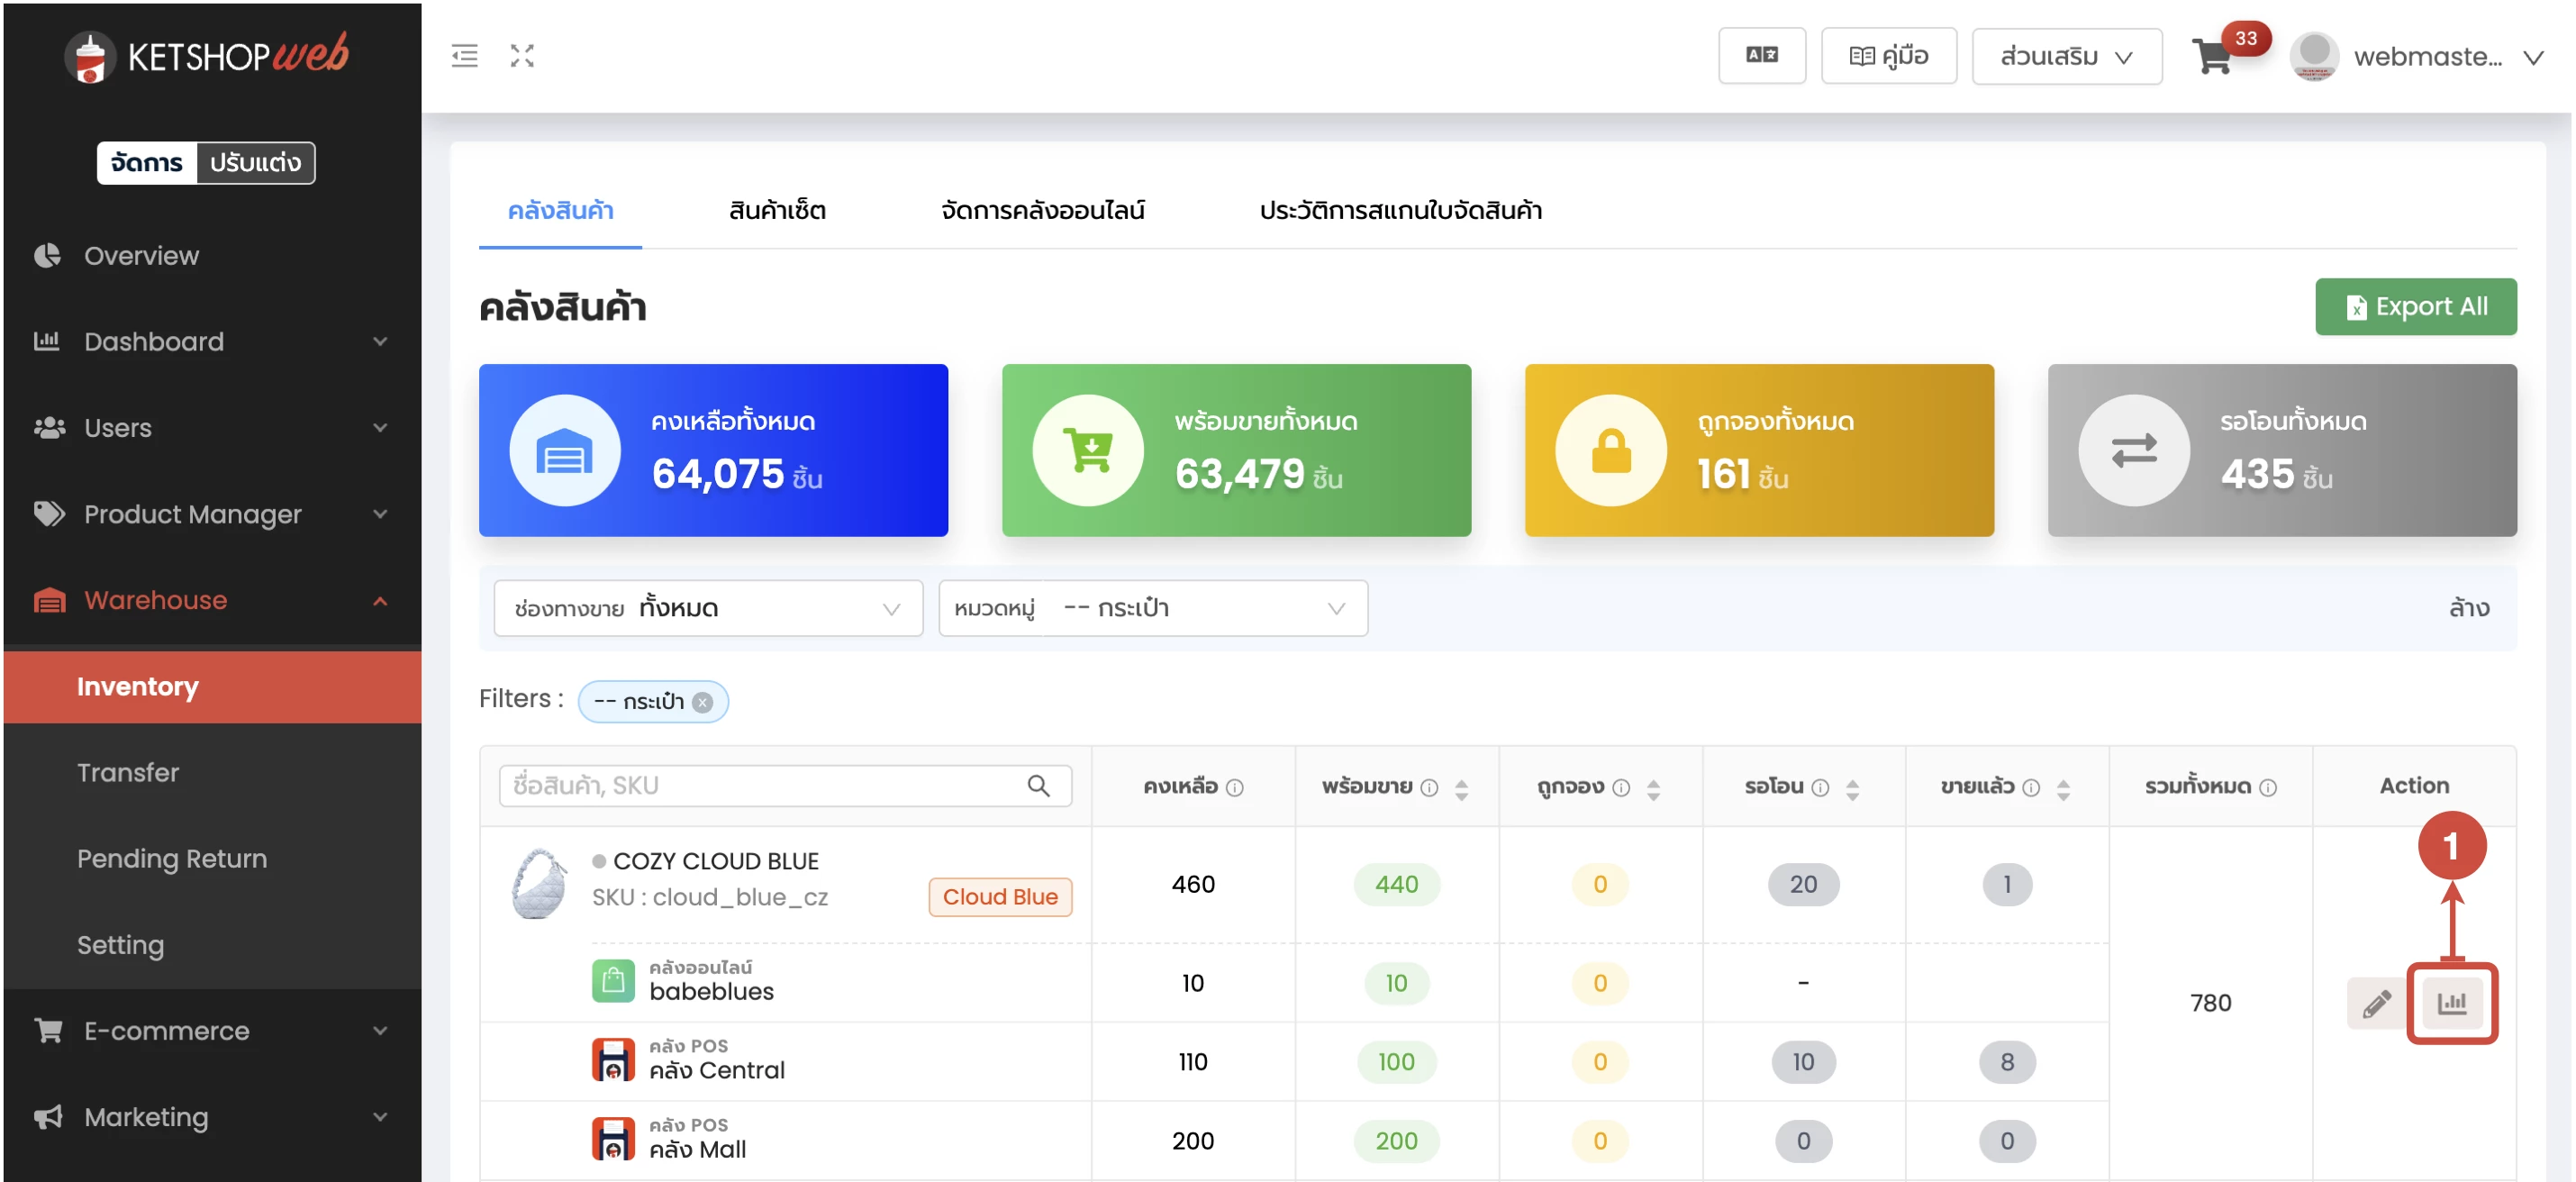This screenshot has height=1182, width=2576.
Task: Open the stock history chart icon
Action: click(2451, 1003)
